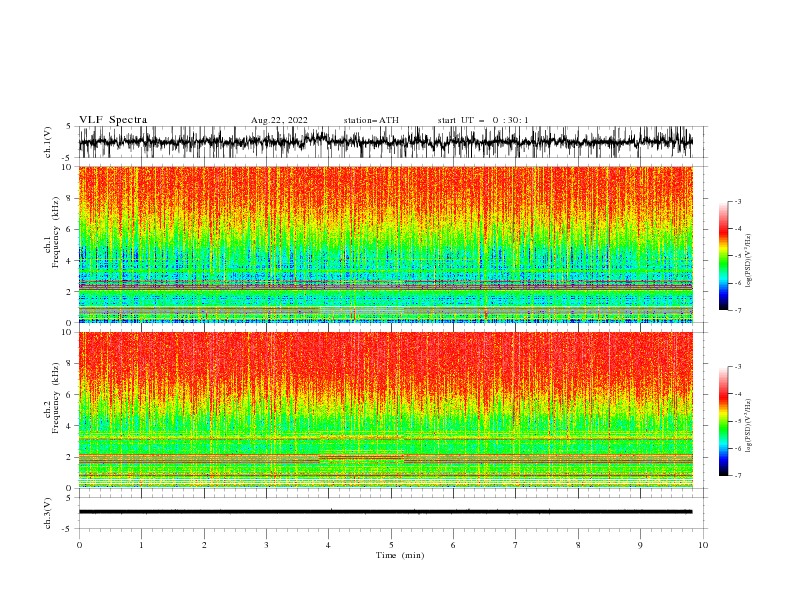The width and height of the screenshot is (792, 612).
Task: Click the "0" tick label on time axis
Action: 79,545
